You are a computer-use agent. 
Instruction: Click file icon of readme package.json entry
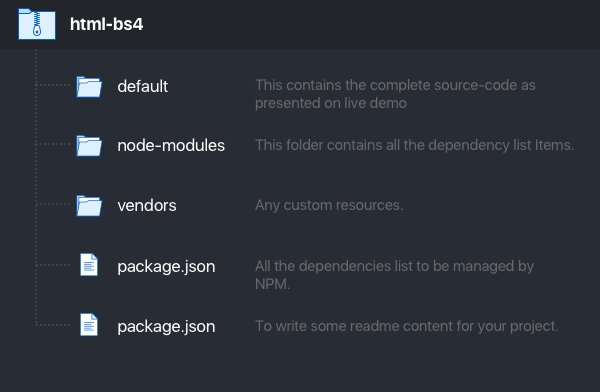(89, 325)
